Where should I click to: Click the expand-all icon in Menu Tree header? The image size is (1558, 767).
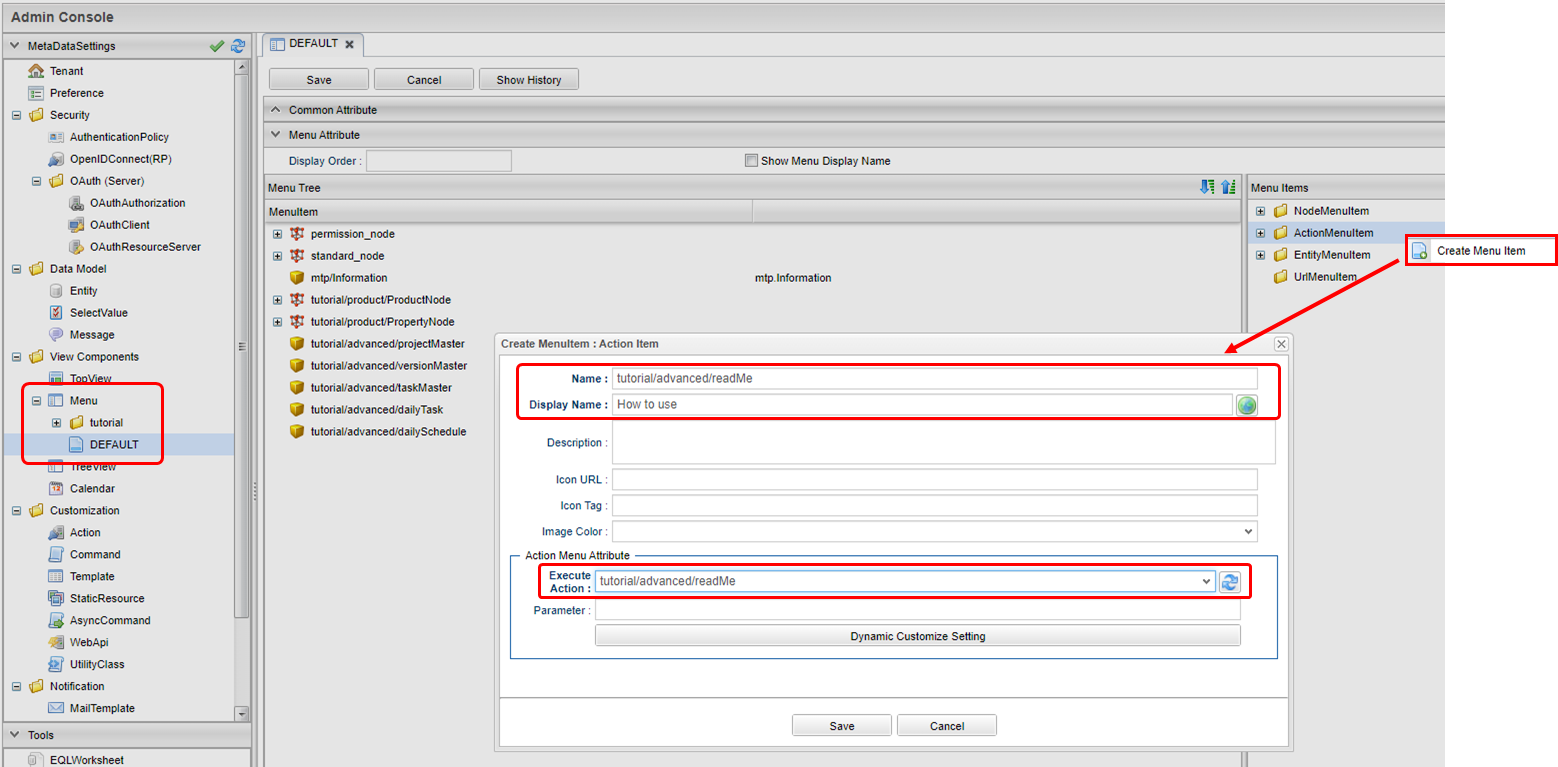click(1207, 187)
